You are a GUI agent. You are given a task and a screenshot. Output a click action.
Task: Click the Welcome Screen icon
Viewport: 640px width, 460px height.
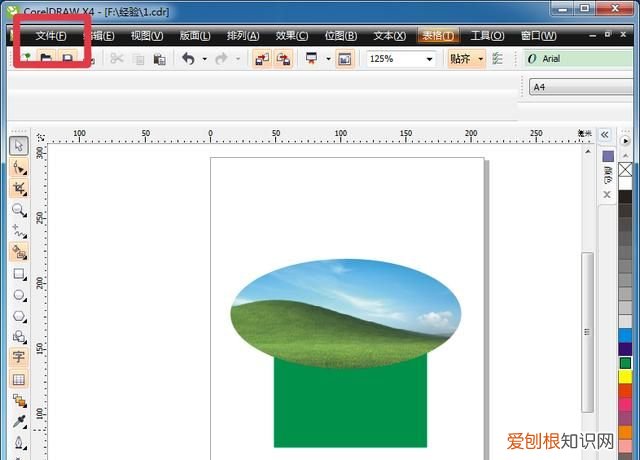pyautogui.click(x=345, y=59)
